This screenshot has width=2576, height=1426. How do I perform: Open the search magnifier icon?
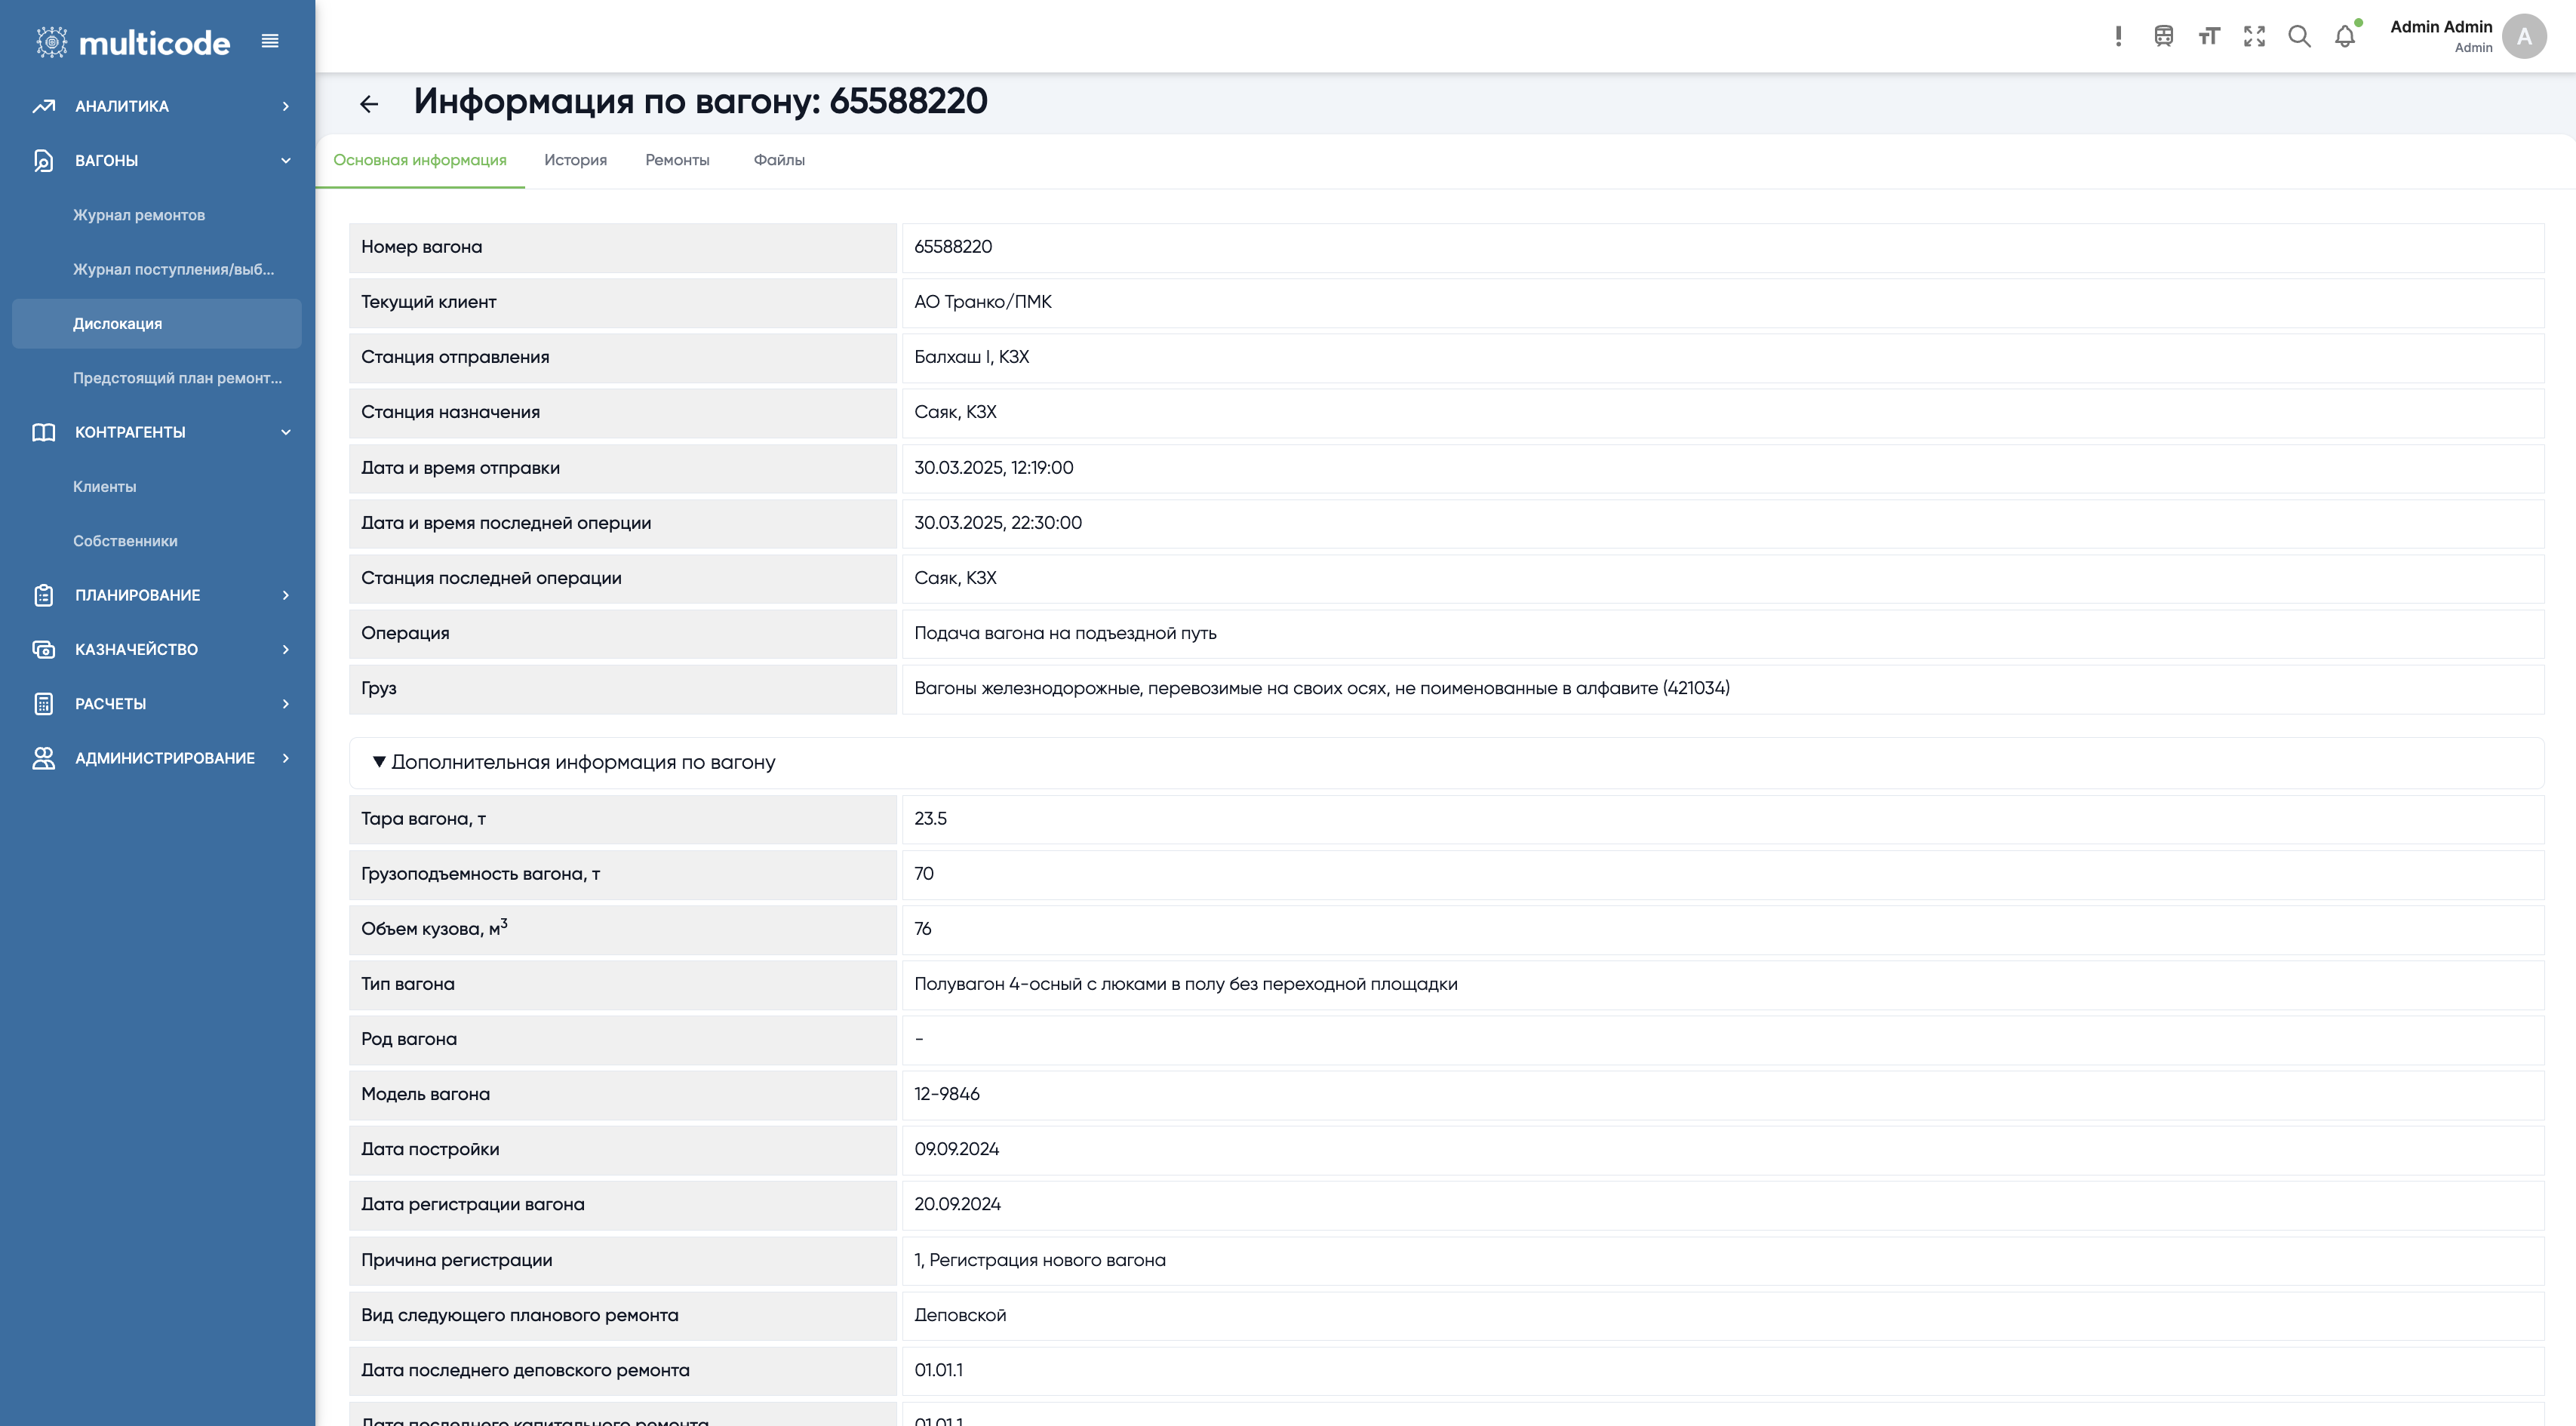(x=2299, y=37)
